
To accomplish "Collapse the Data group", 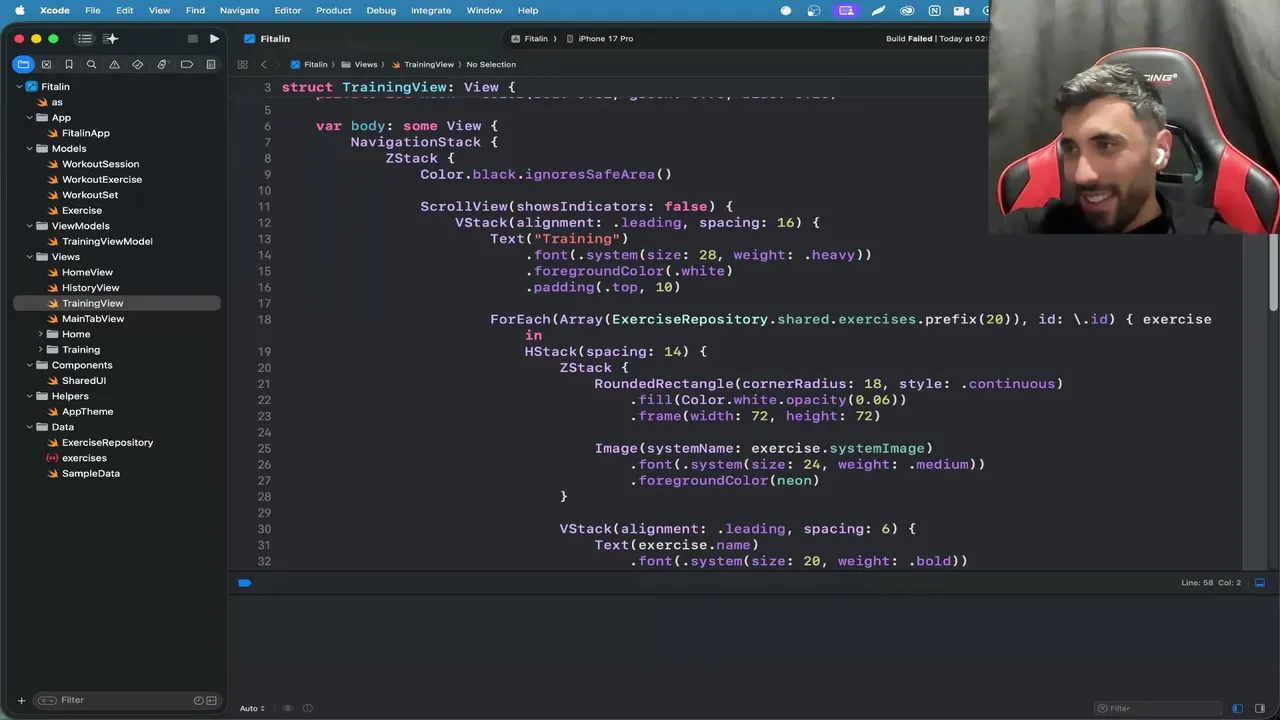I will pyautogui.click(x=29, y=427).
